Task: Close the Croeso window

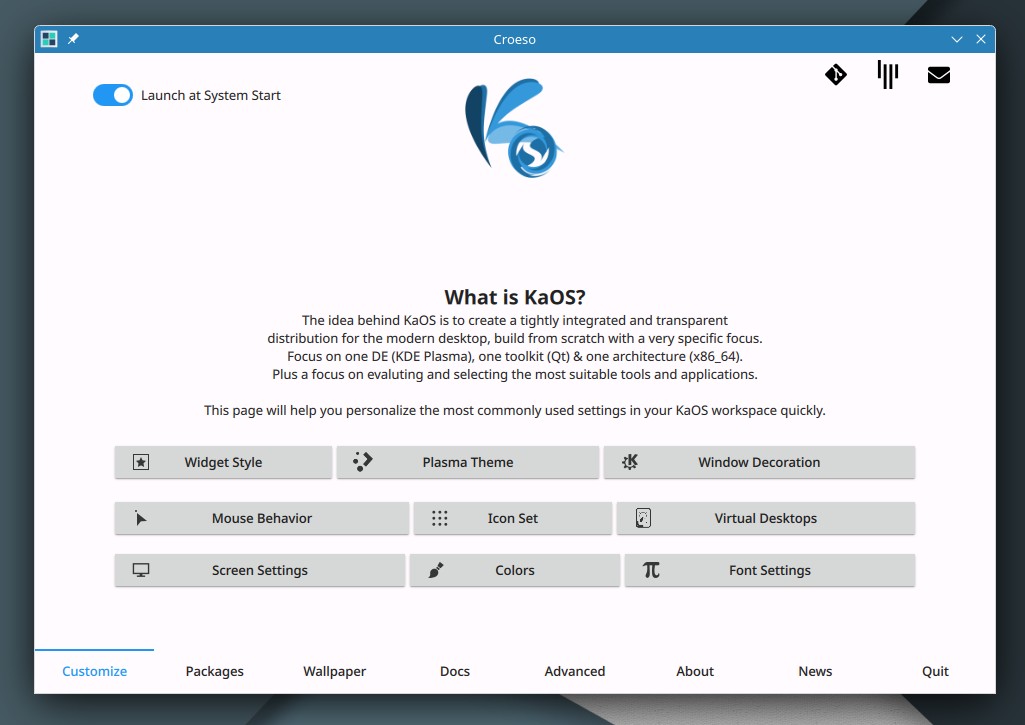Action: [x=981, y=39]
